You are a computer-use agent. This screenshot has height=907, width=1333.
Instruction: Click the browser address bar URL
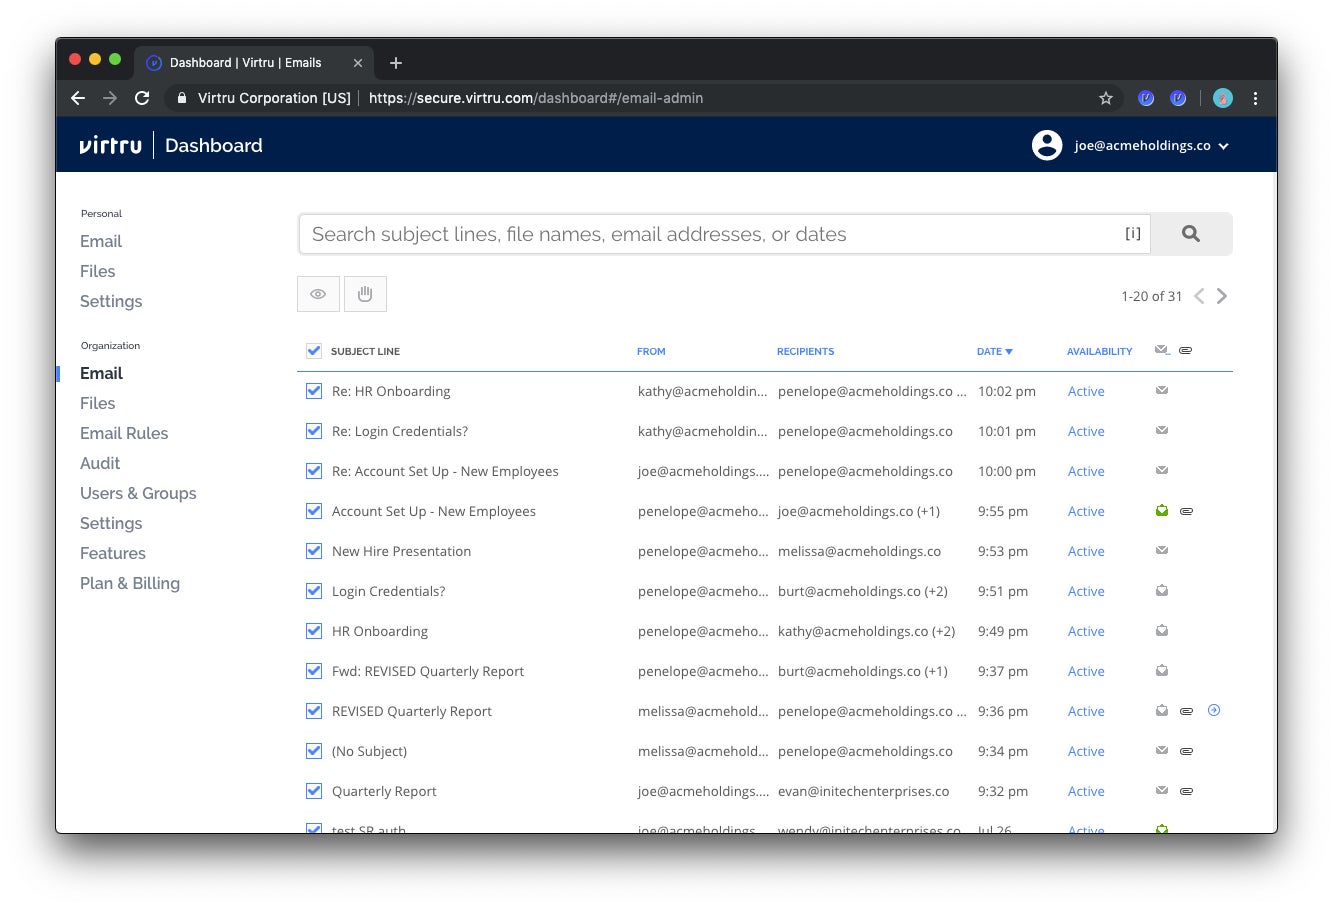coord(536,98)
